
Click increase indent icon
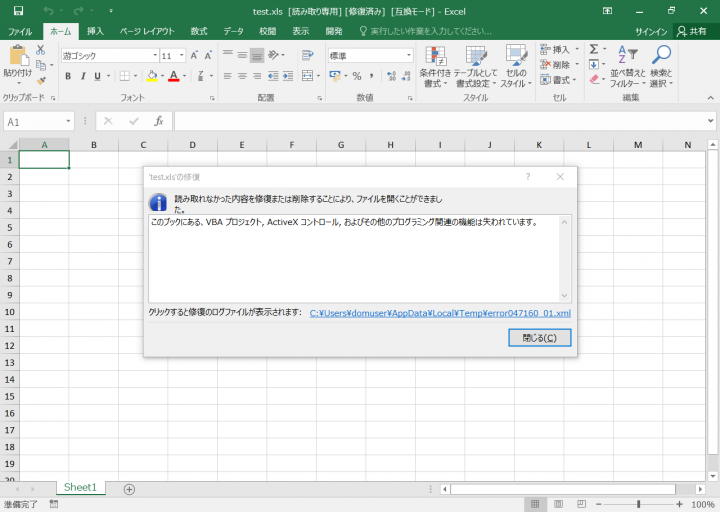click(288, 76)
